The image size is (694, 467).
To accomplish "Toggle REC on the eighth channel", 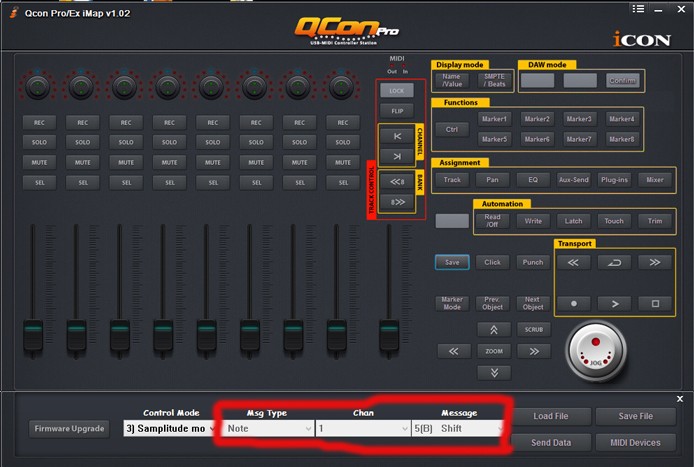I will tap(343, 123).
